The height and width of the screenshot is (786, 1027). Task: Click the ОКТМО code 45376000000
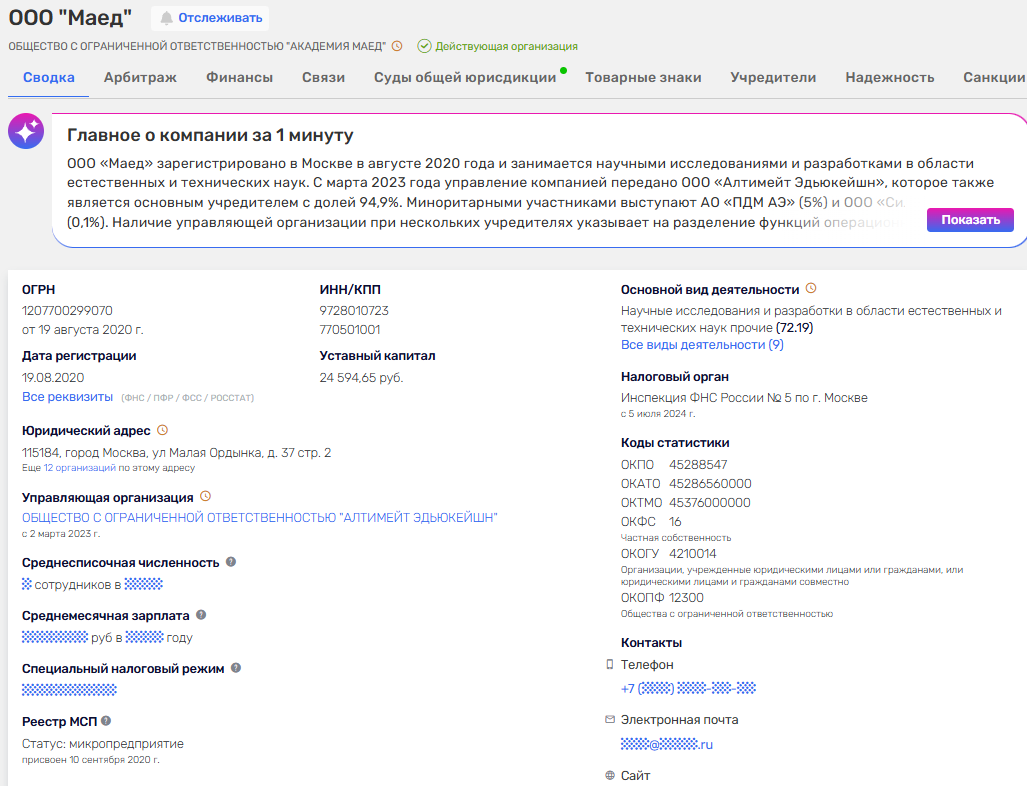pyautogui.click(x=709, y=502)
